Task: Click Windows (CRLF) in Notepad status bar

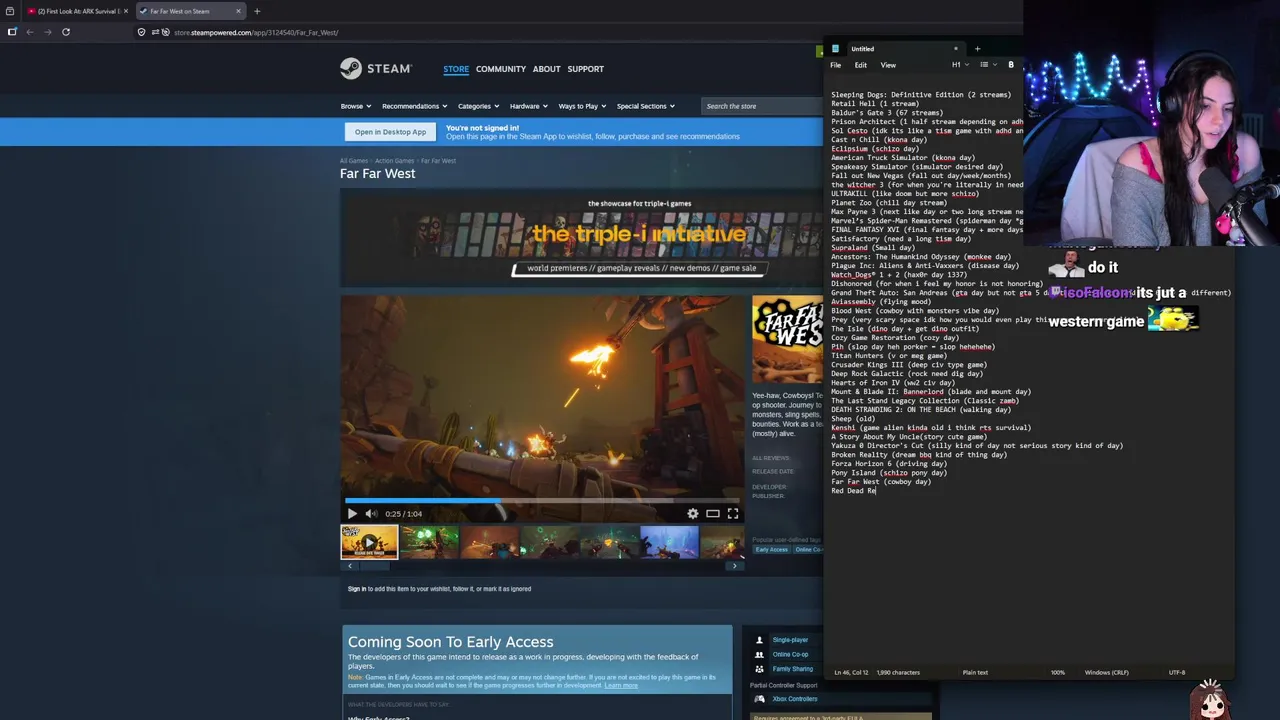Action: pyautogui.click(x=1107, y=673)
